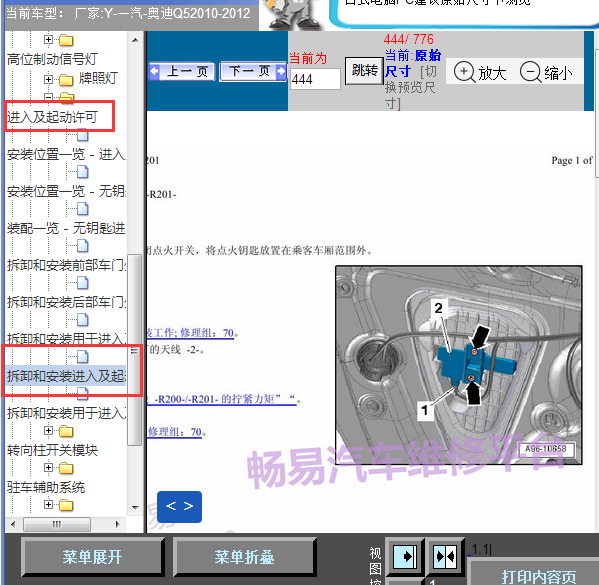The width and height of the screenshot is (599, 585).
Task: Open lower 修理组: 70 link
Action: click(x=175, y=432)
